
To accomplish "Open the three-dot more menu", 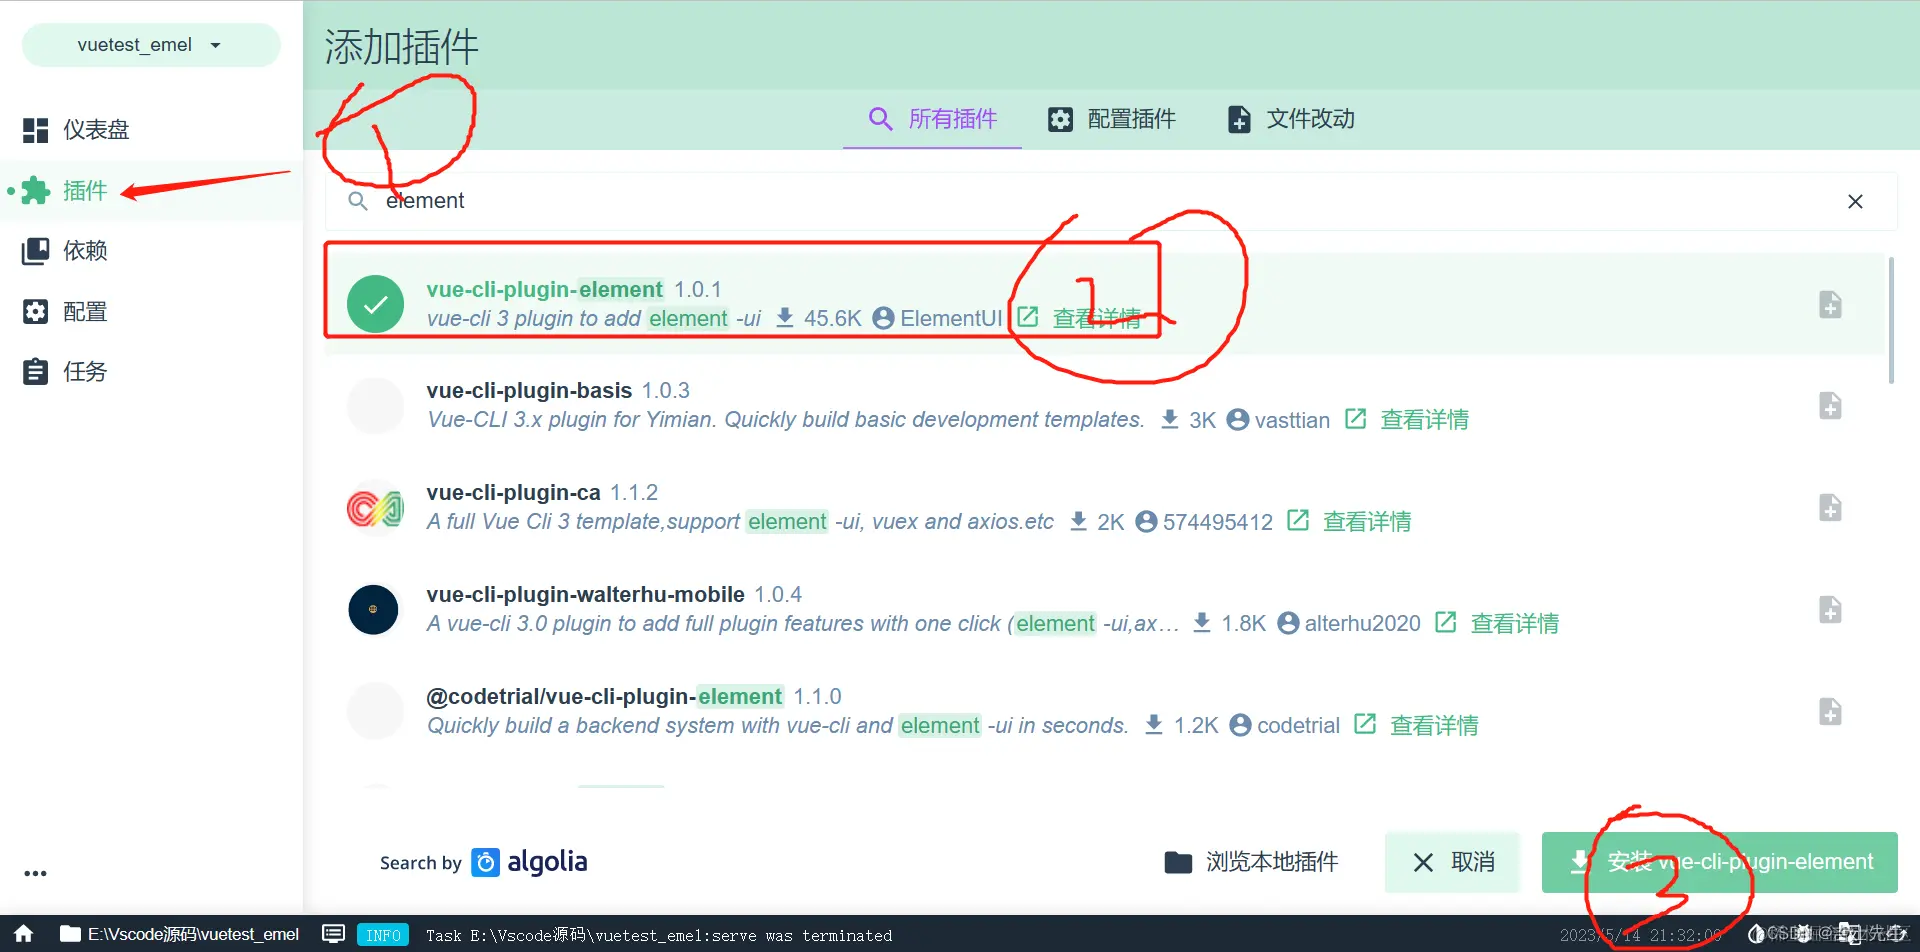I will click(x=36, y=873).
